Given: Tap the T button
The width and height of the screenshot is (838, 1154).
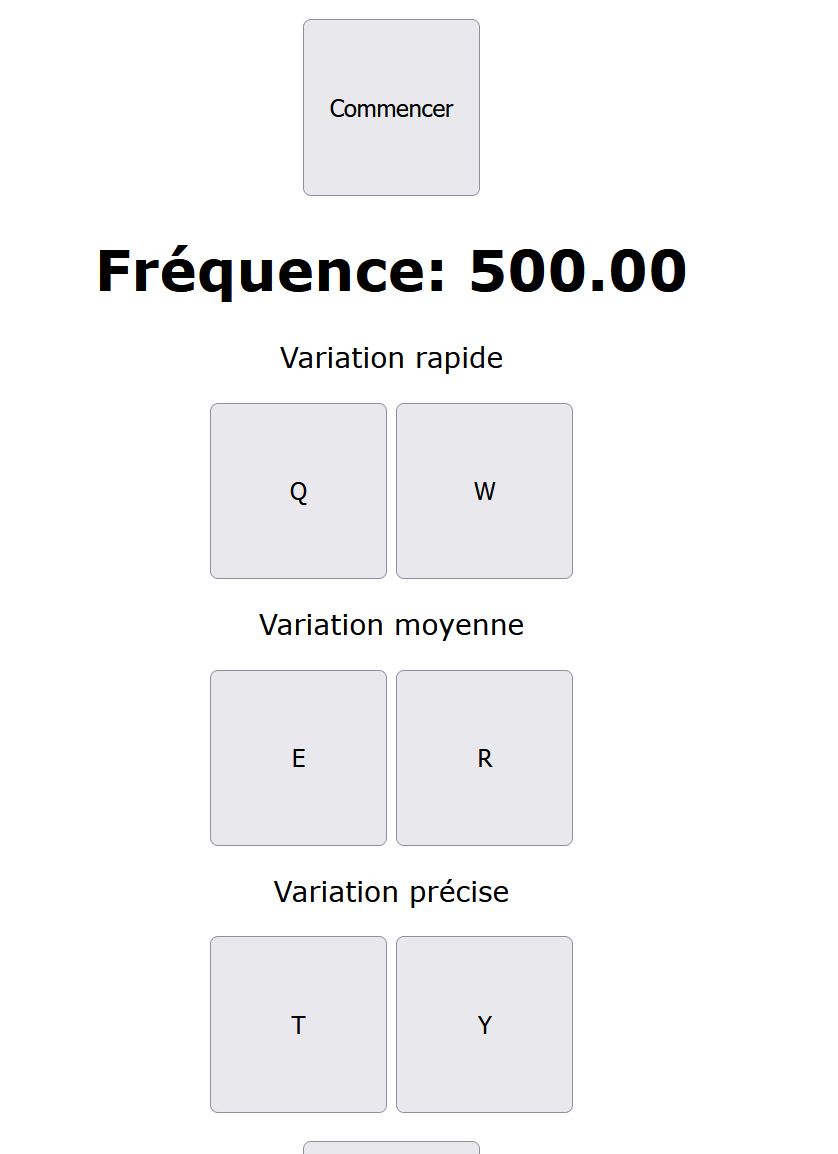Looking at the screenshot, I should 298,1024.
